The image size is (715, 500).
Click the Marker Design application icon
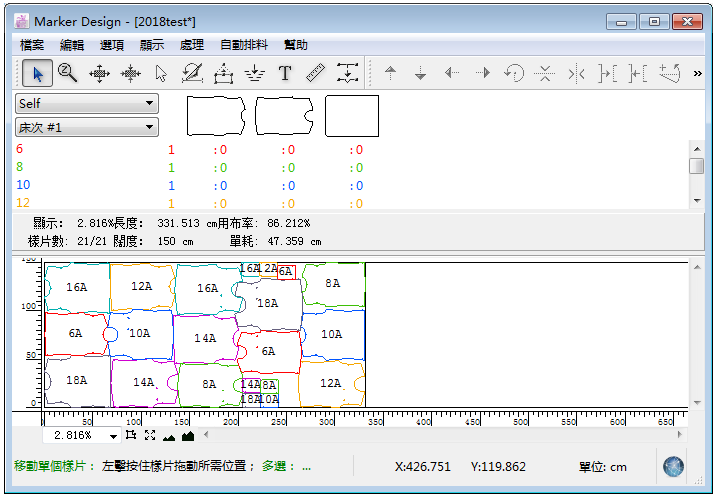[x=21, y=21]
